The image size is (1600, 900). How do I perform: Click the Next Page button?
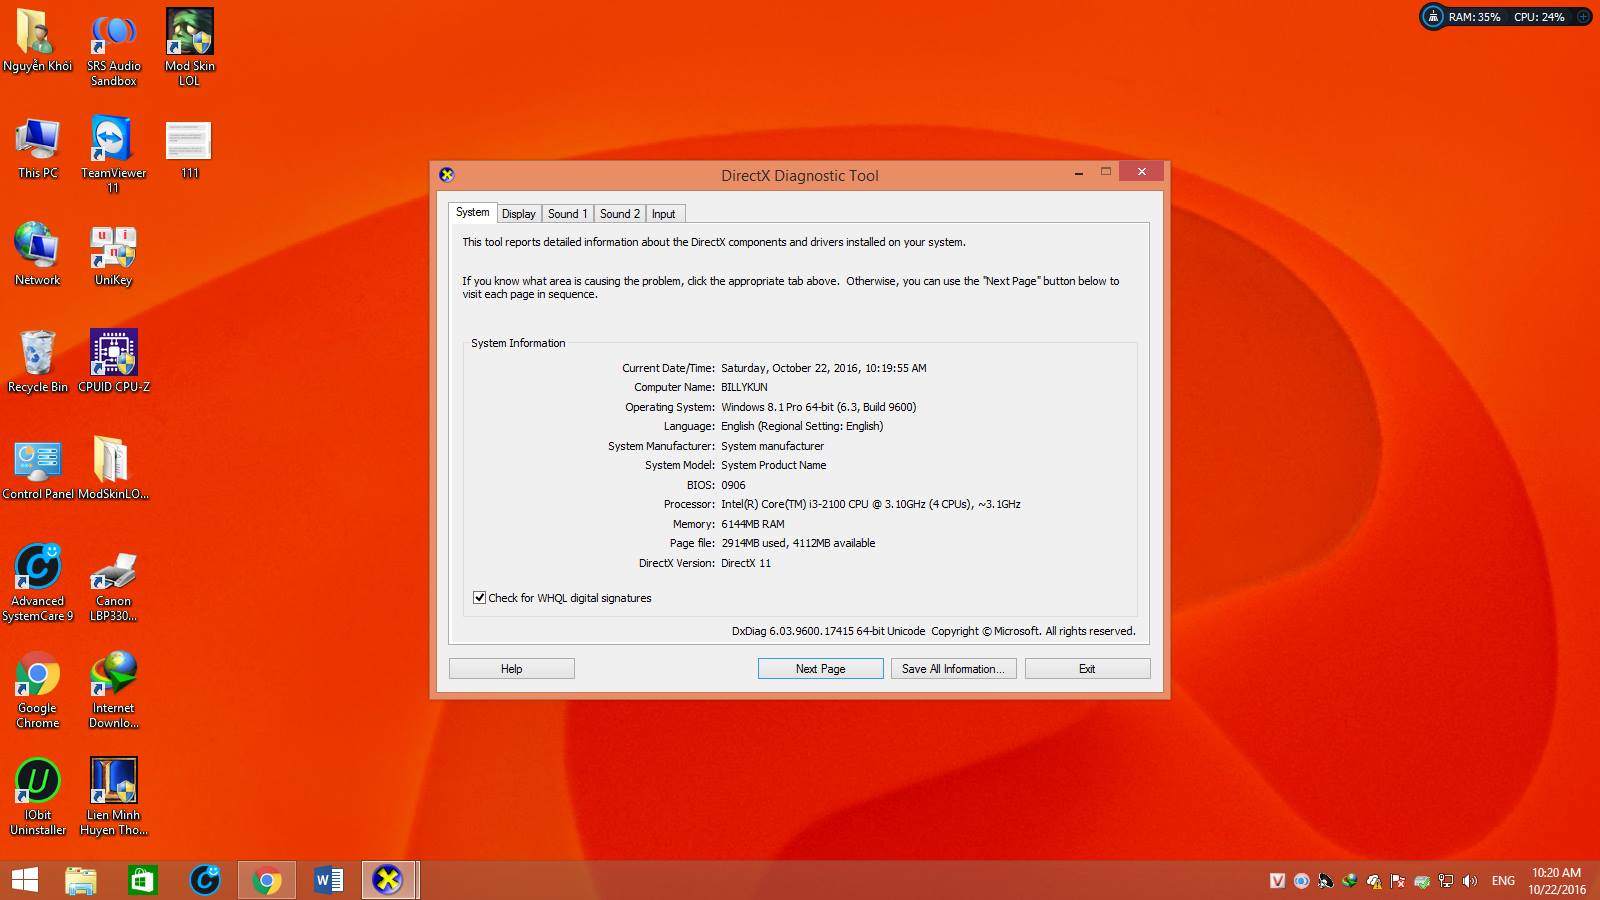click(x=820, y=669)
